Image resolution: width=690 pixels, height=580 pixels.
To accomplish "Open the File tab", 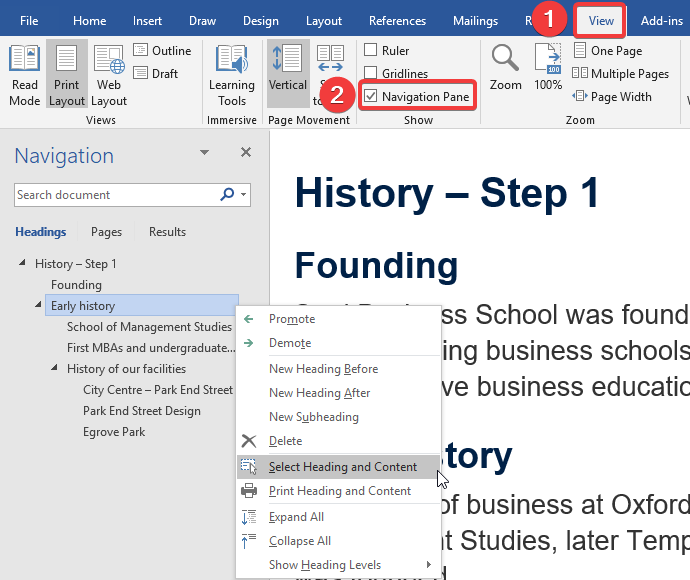I will point(29,21).
